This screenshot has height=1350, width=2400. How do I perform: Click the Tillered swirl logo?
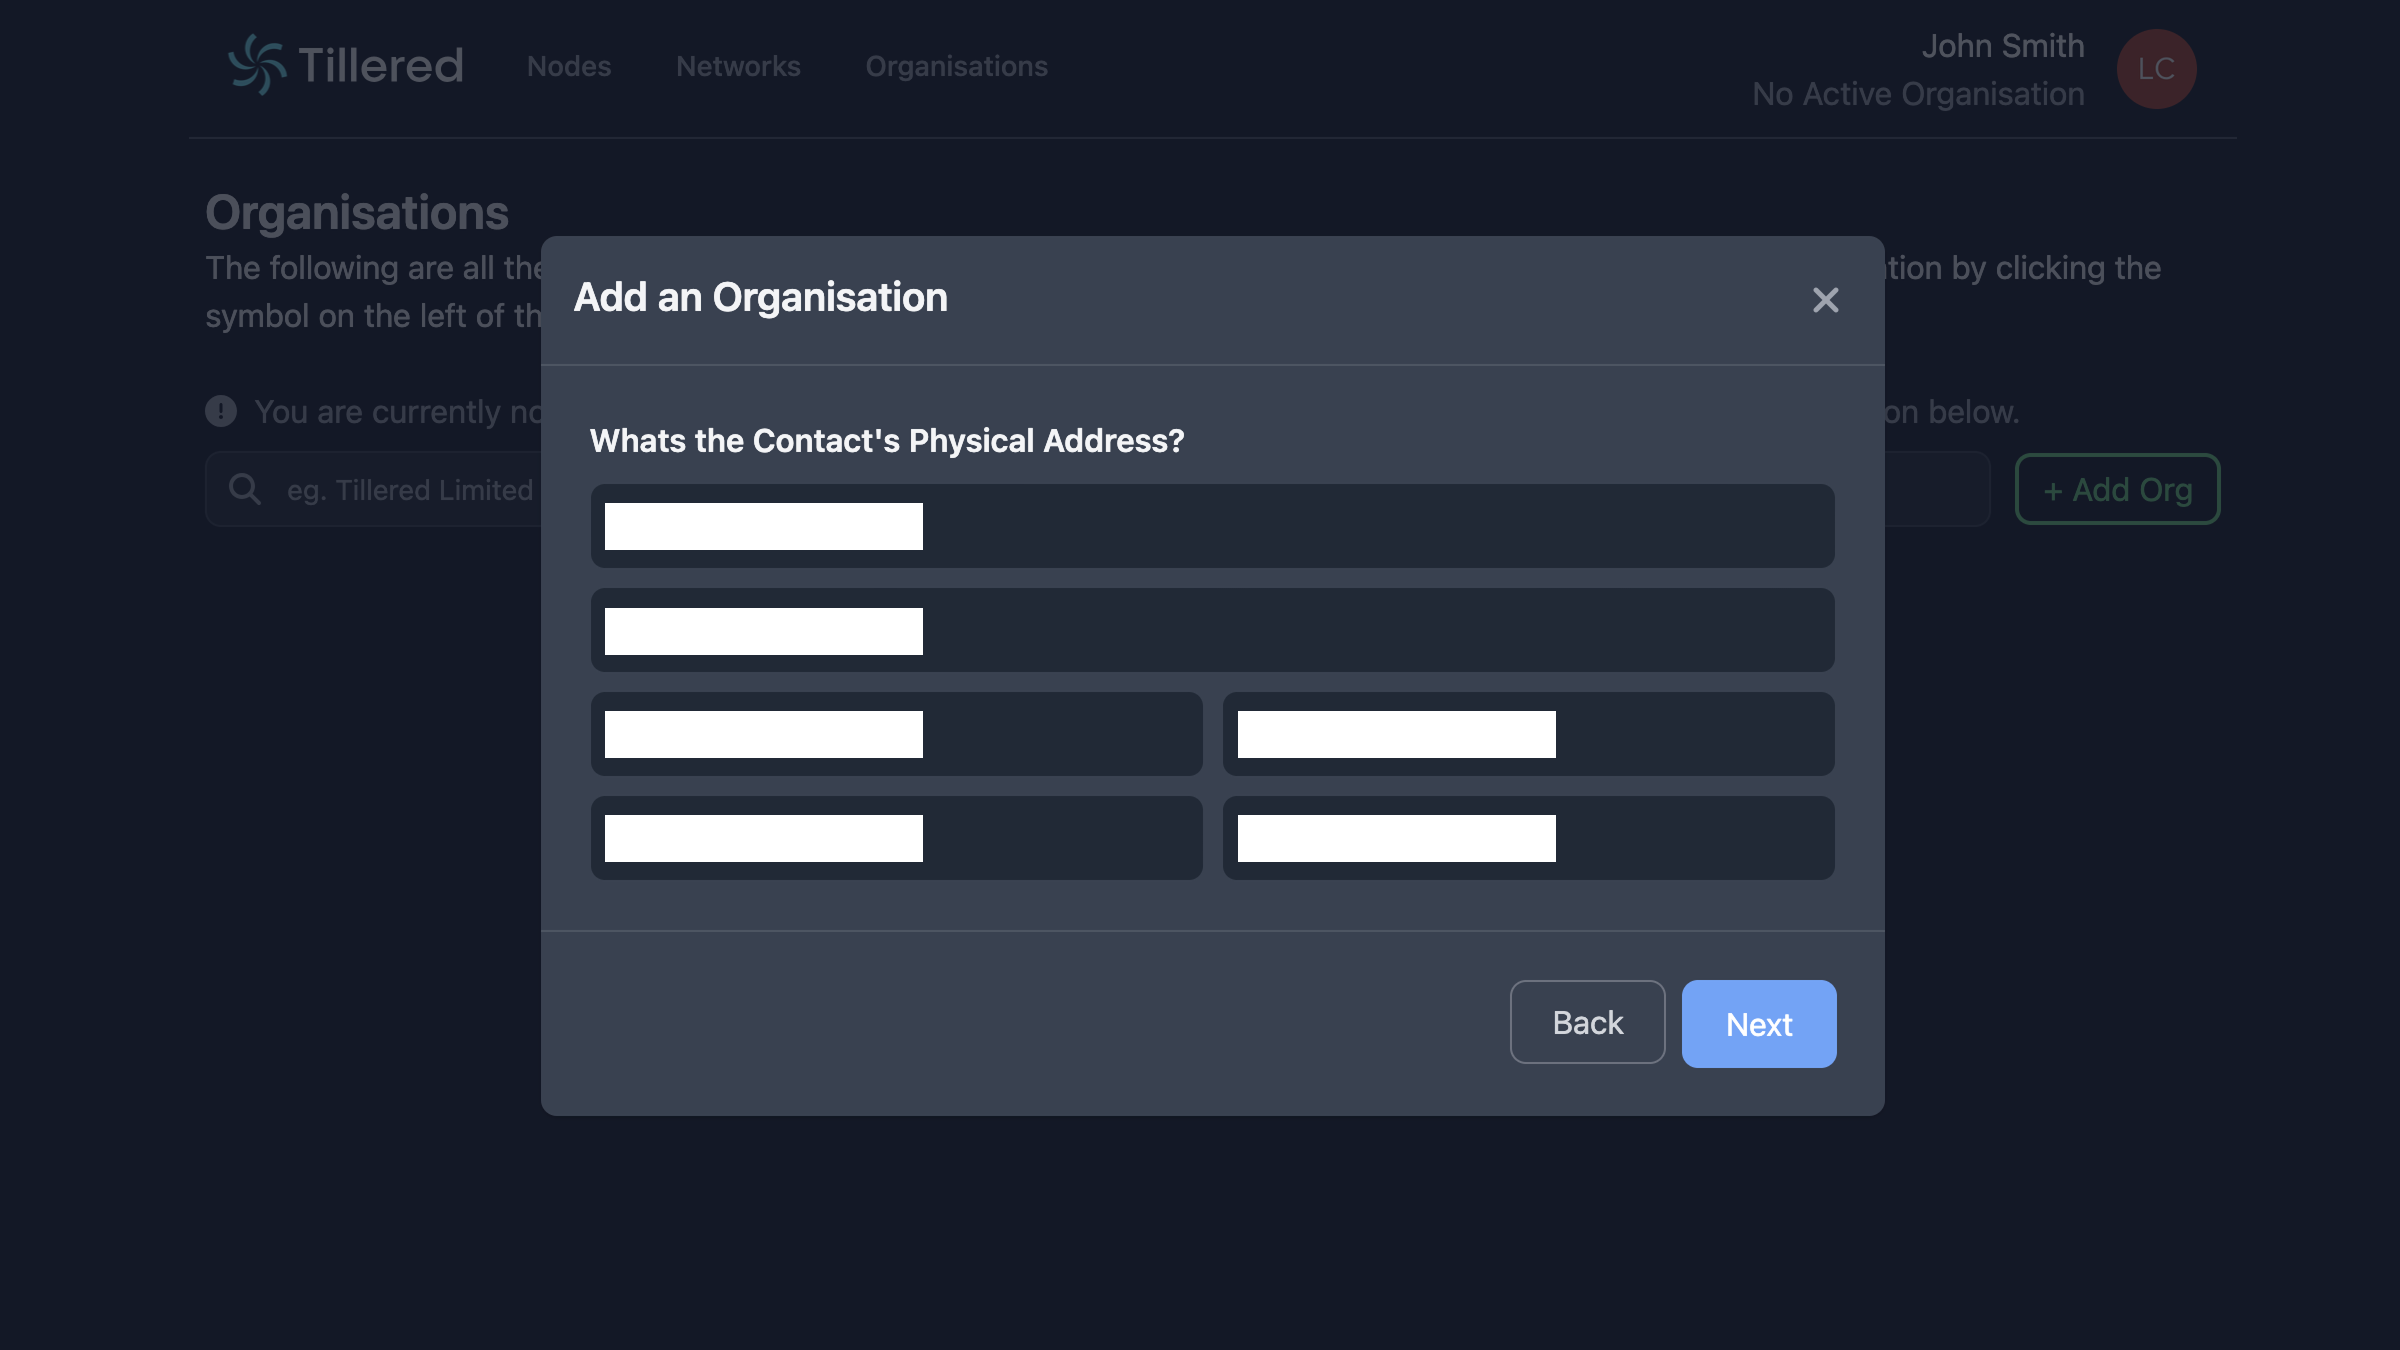pyautogui.click(x=258, y=65)
